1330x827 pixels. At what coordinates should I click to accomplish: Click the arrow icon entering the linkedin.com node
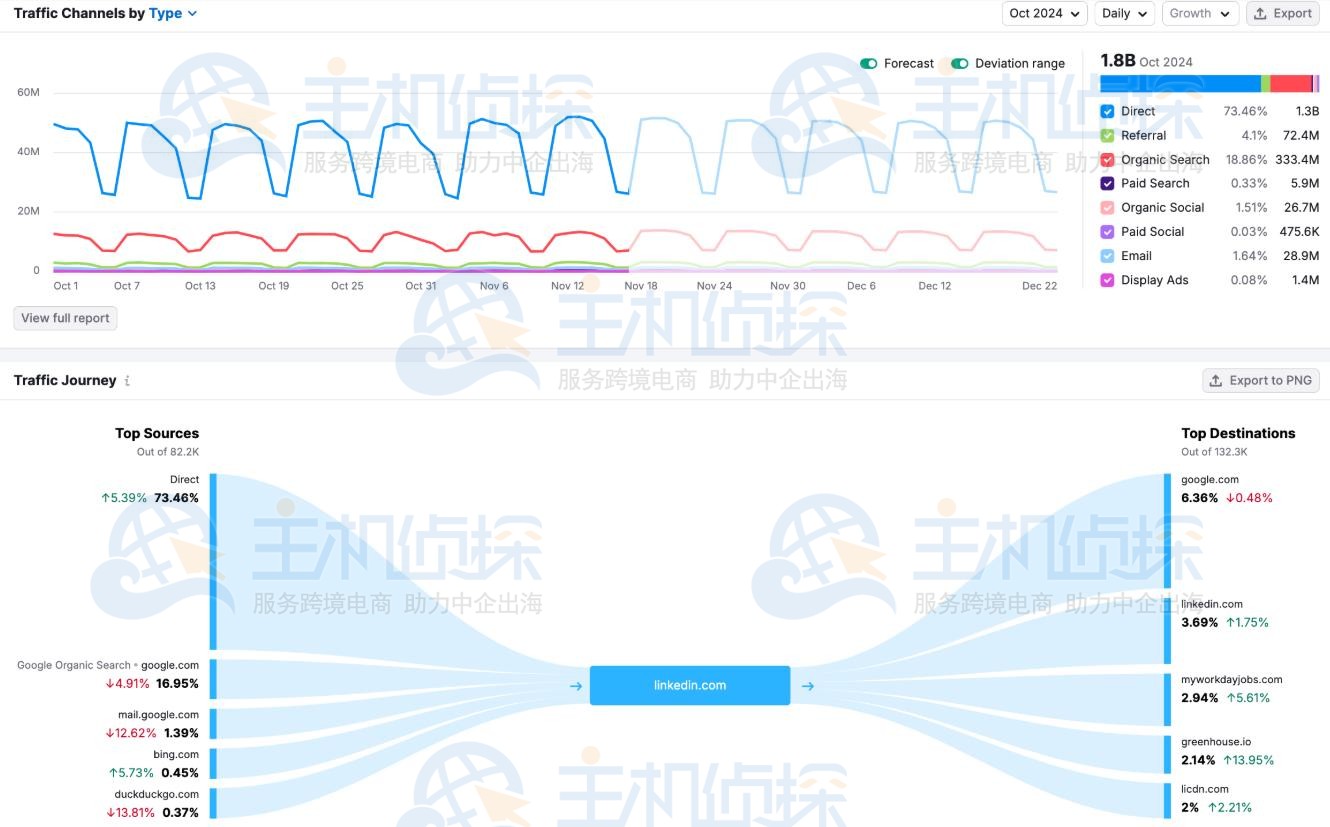pos(575,686)
